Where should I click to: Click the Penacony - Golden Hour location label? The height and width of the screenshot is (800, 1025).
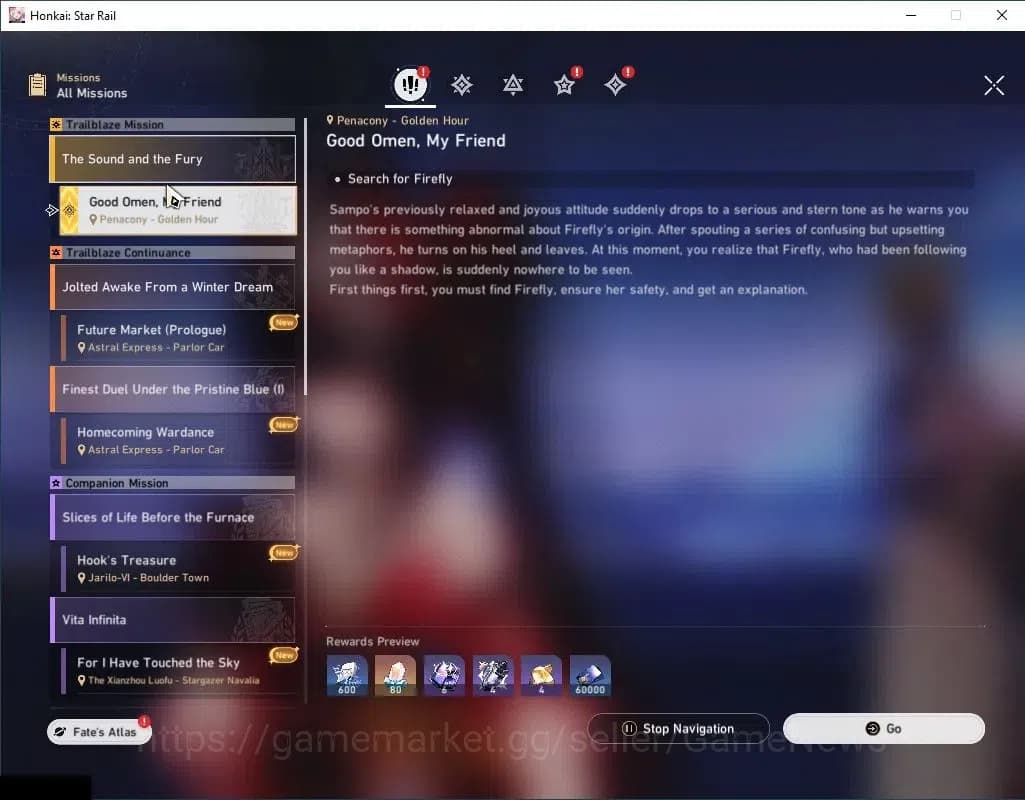(397, 120)
